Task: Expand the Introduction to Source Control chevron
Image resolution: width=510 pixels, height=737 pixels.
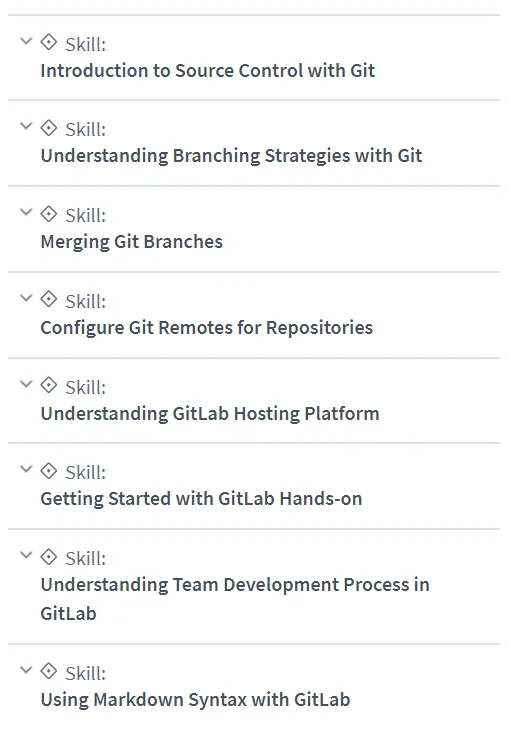Action: point(26,41)
